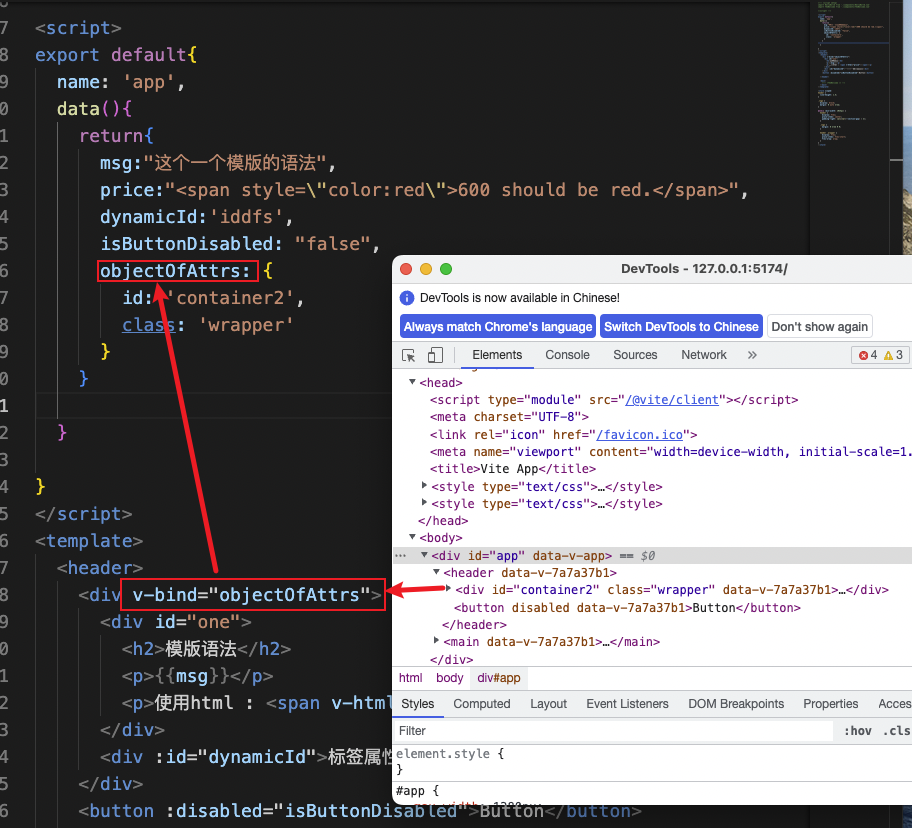Open the Sources tab
This screenshot has height=828, width=912.
coord(635,355)
